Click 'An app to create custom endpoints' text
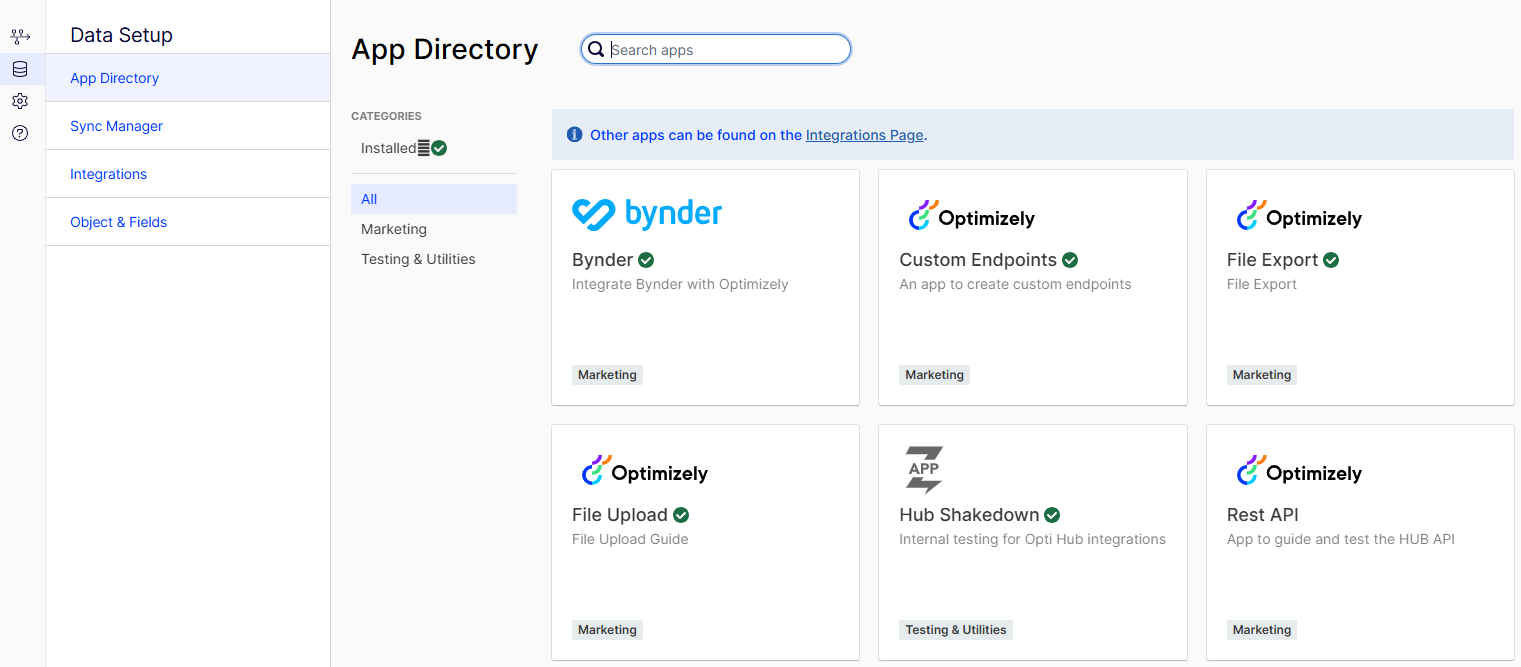 click(1015, 284)
